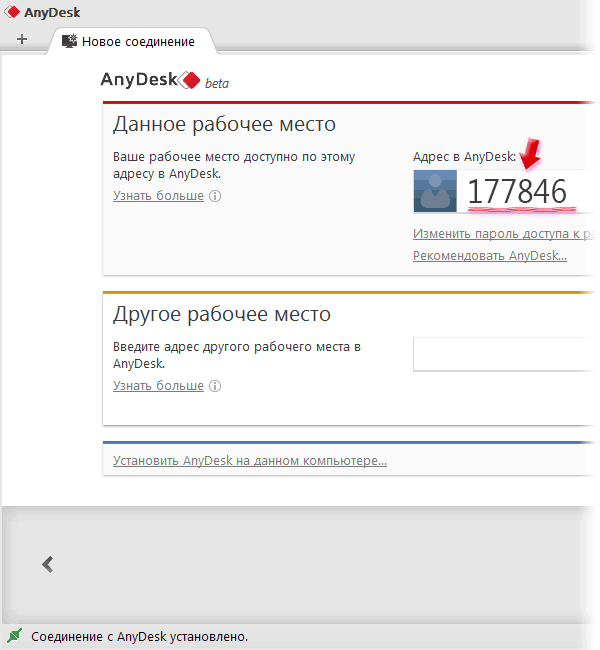This screenshot has height=650, width=600.
Task: Open Узнать больше under Другое рабочее место
Action: pos(158,386)
